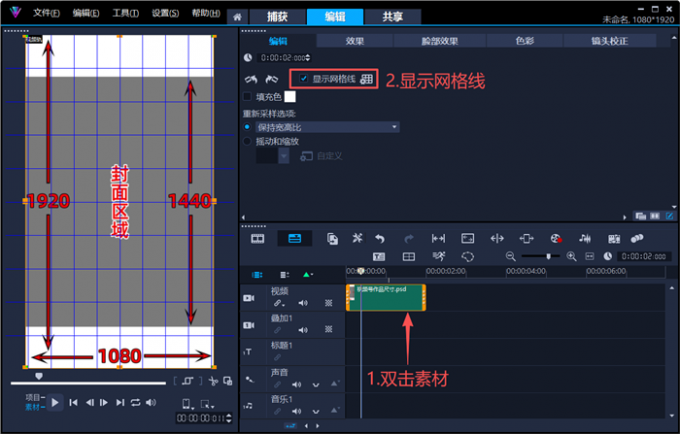Select the .psd clip on video track
680x434 pixels.
[x=386, y=297]
